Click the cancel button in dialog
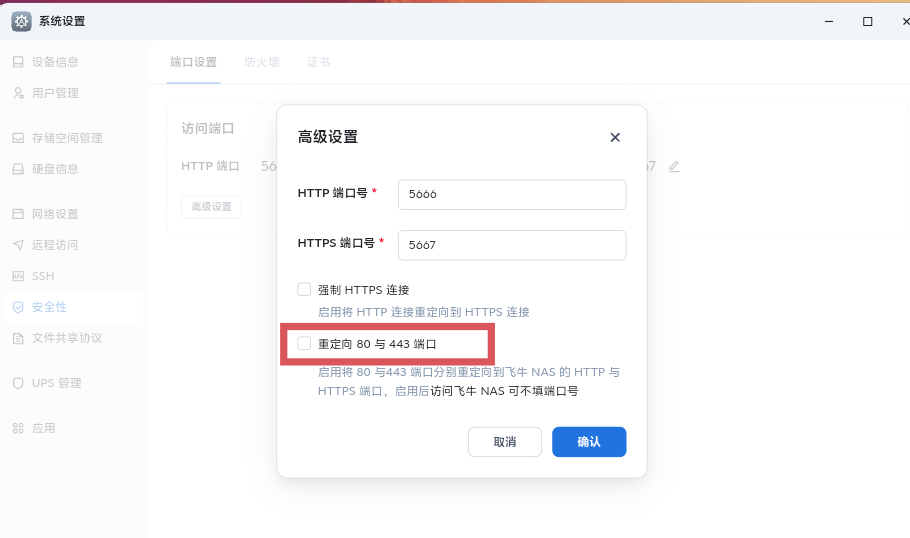Viewport: 910px width, 538px height. [505, 442]
